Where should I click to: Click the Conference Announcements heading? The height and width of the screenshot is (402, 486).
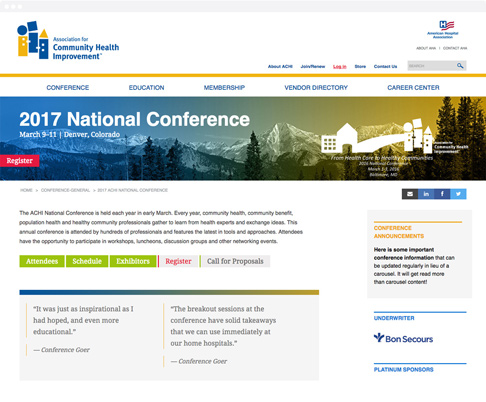pyautogui.click(x=399, y=232)
